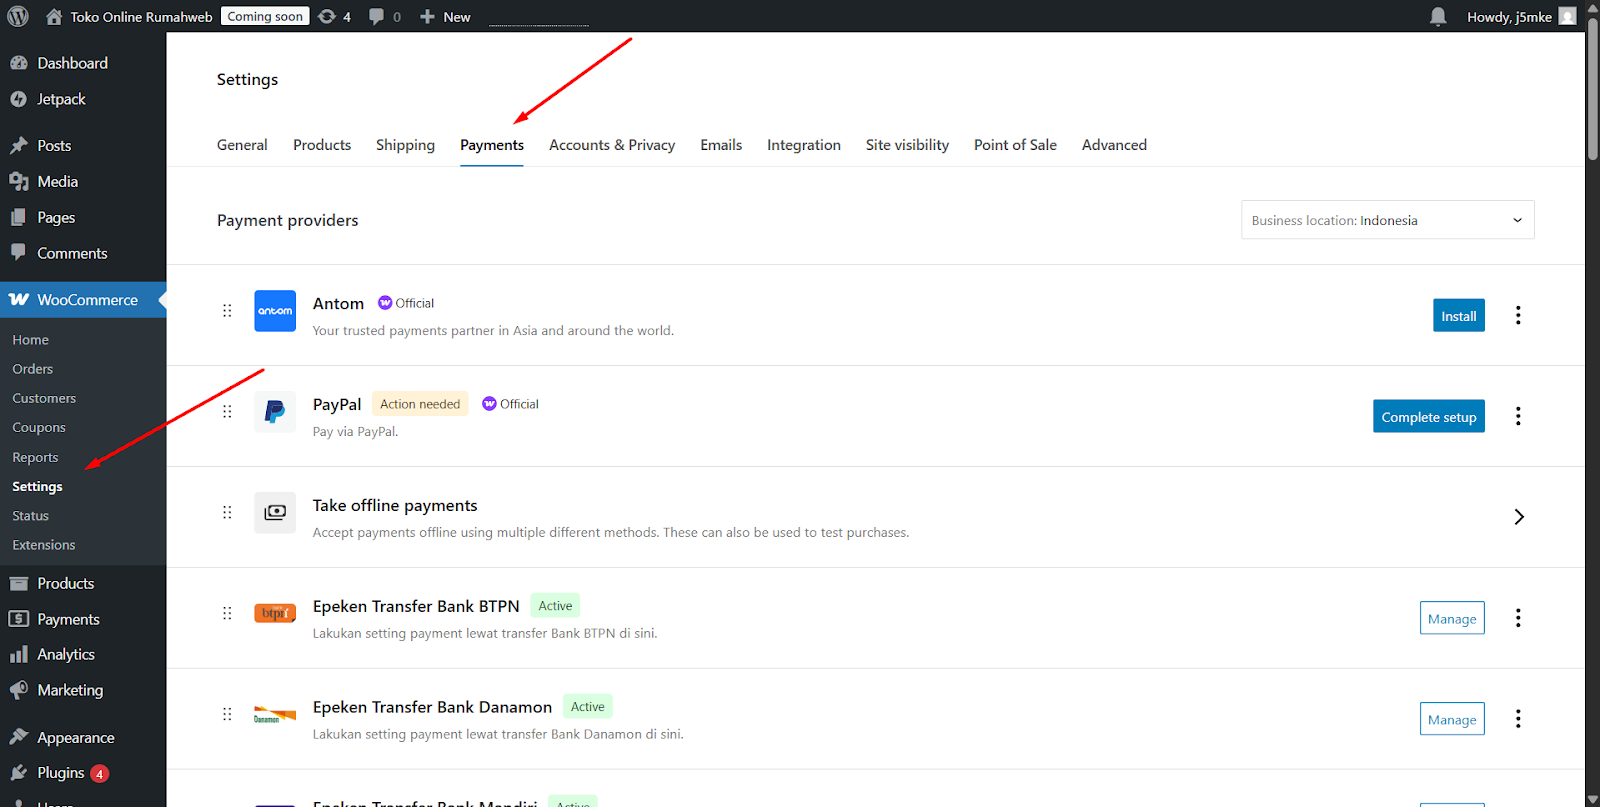This screenshot has width=1600, height=807.
Task: Click the comments bubble icon in admin bar
Action: [376, 16]
